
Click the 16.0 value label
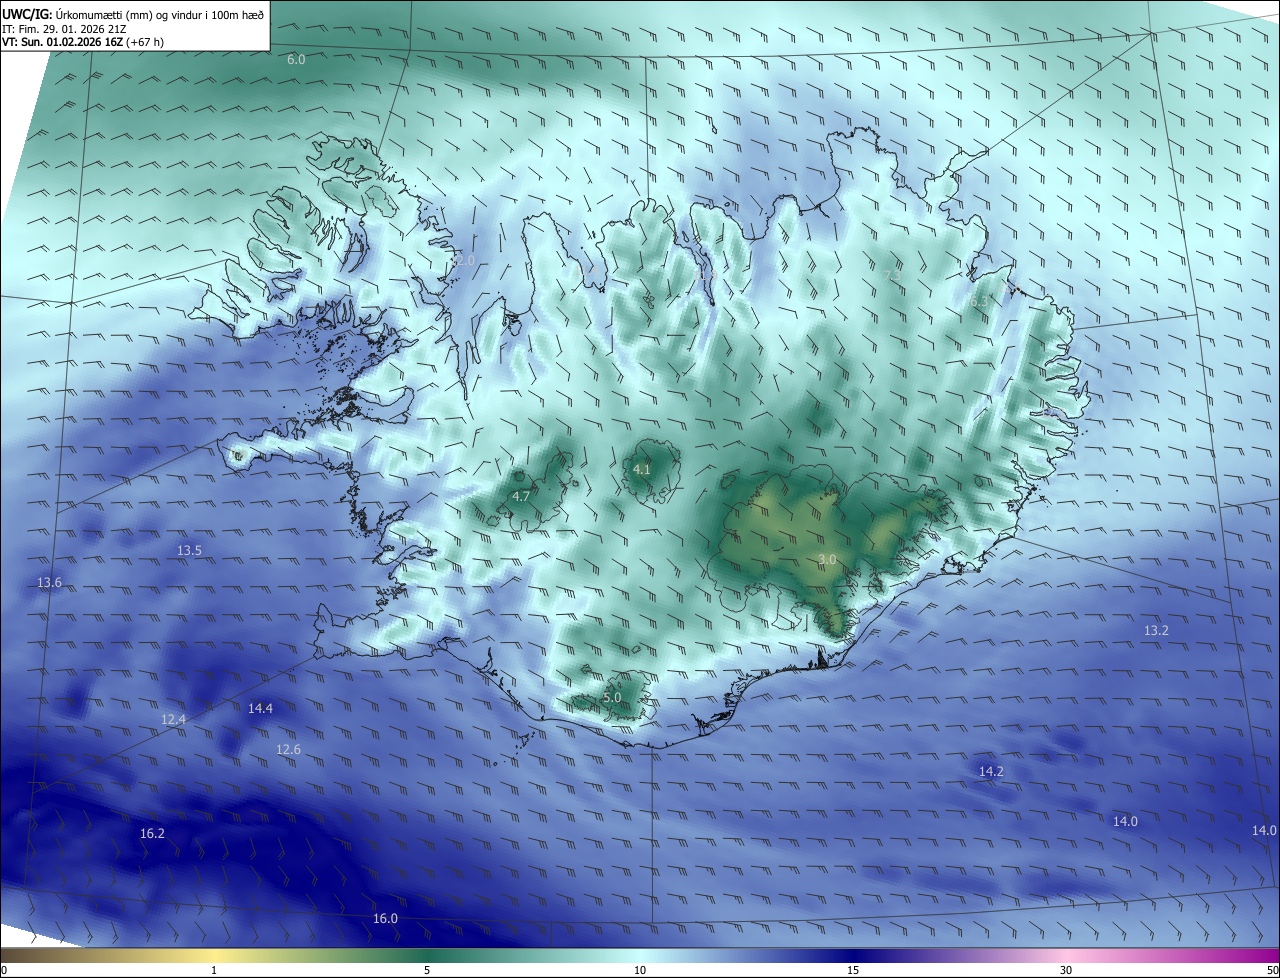[385, 919]
